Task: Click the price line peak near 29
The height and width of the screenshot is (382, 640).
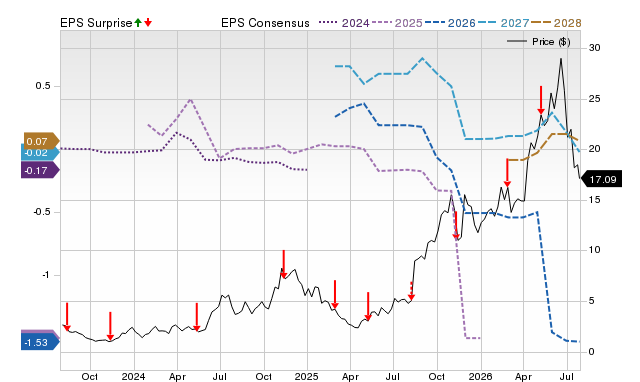Action: (561, 59)
